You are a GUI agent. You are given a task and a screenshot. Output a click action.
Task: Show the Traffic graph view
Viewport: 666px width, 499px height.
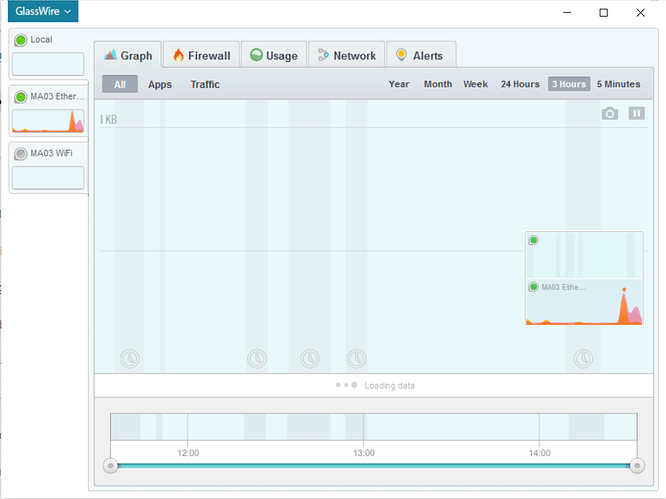tap(205, 85)
